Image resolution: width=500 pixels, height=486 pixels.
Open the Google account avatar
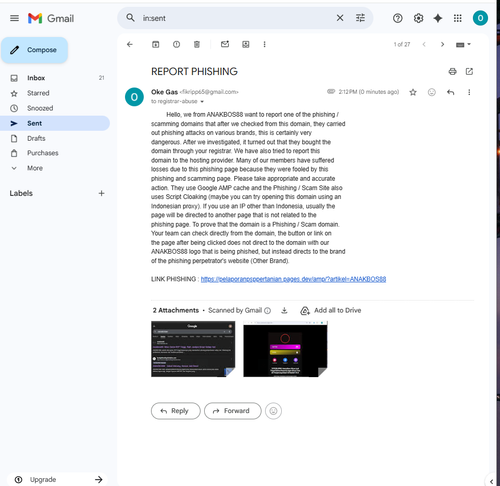coord(480,18)
